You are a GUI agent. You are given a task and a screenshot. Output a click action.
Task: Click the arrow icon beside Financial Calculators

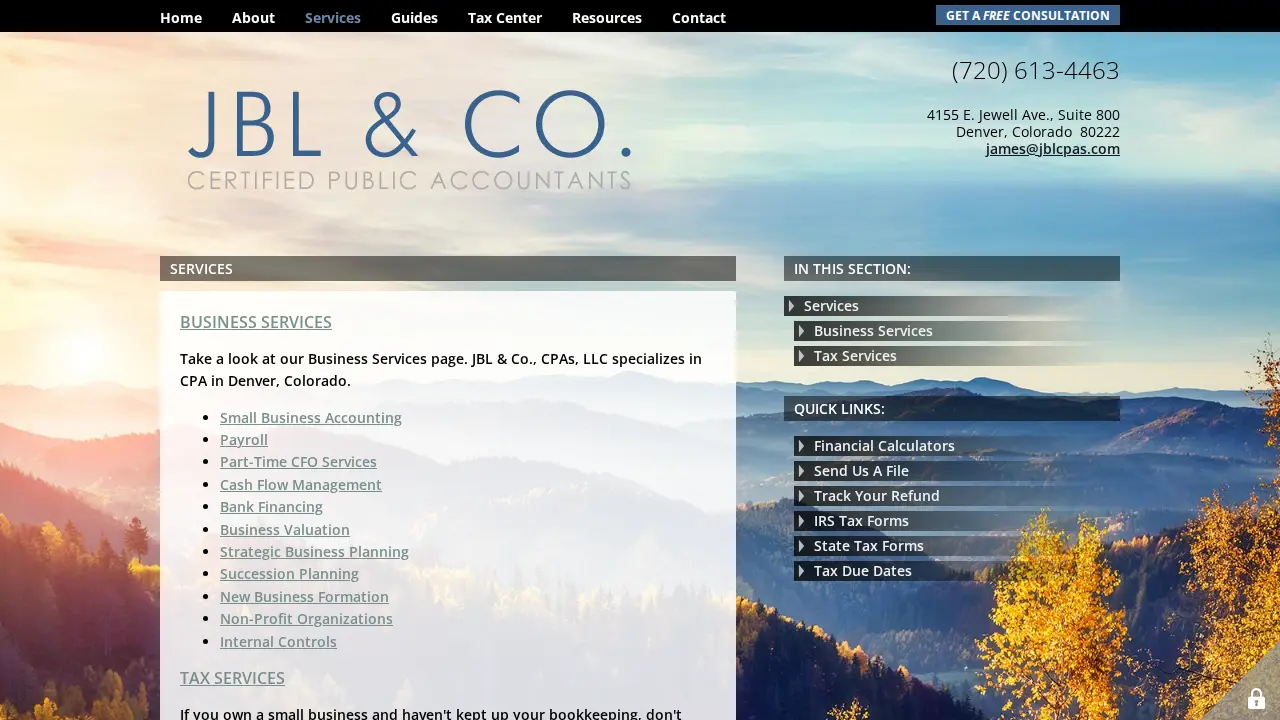point(801,446)
